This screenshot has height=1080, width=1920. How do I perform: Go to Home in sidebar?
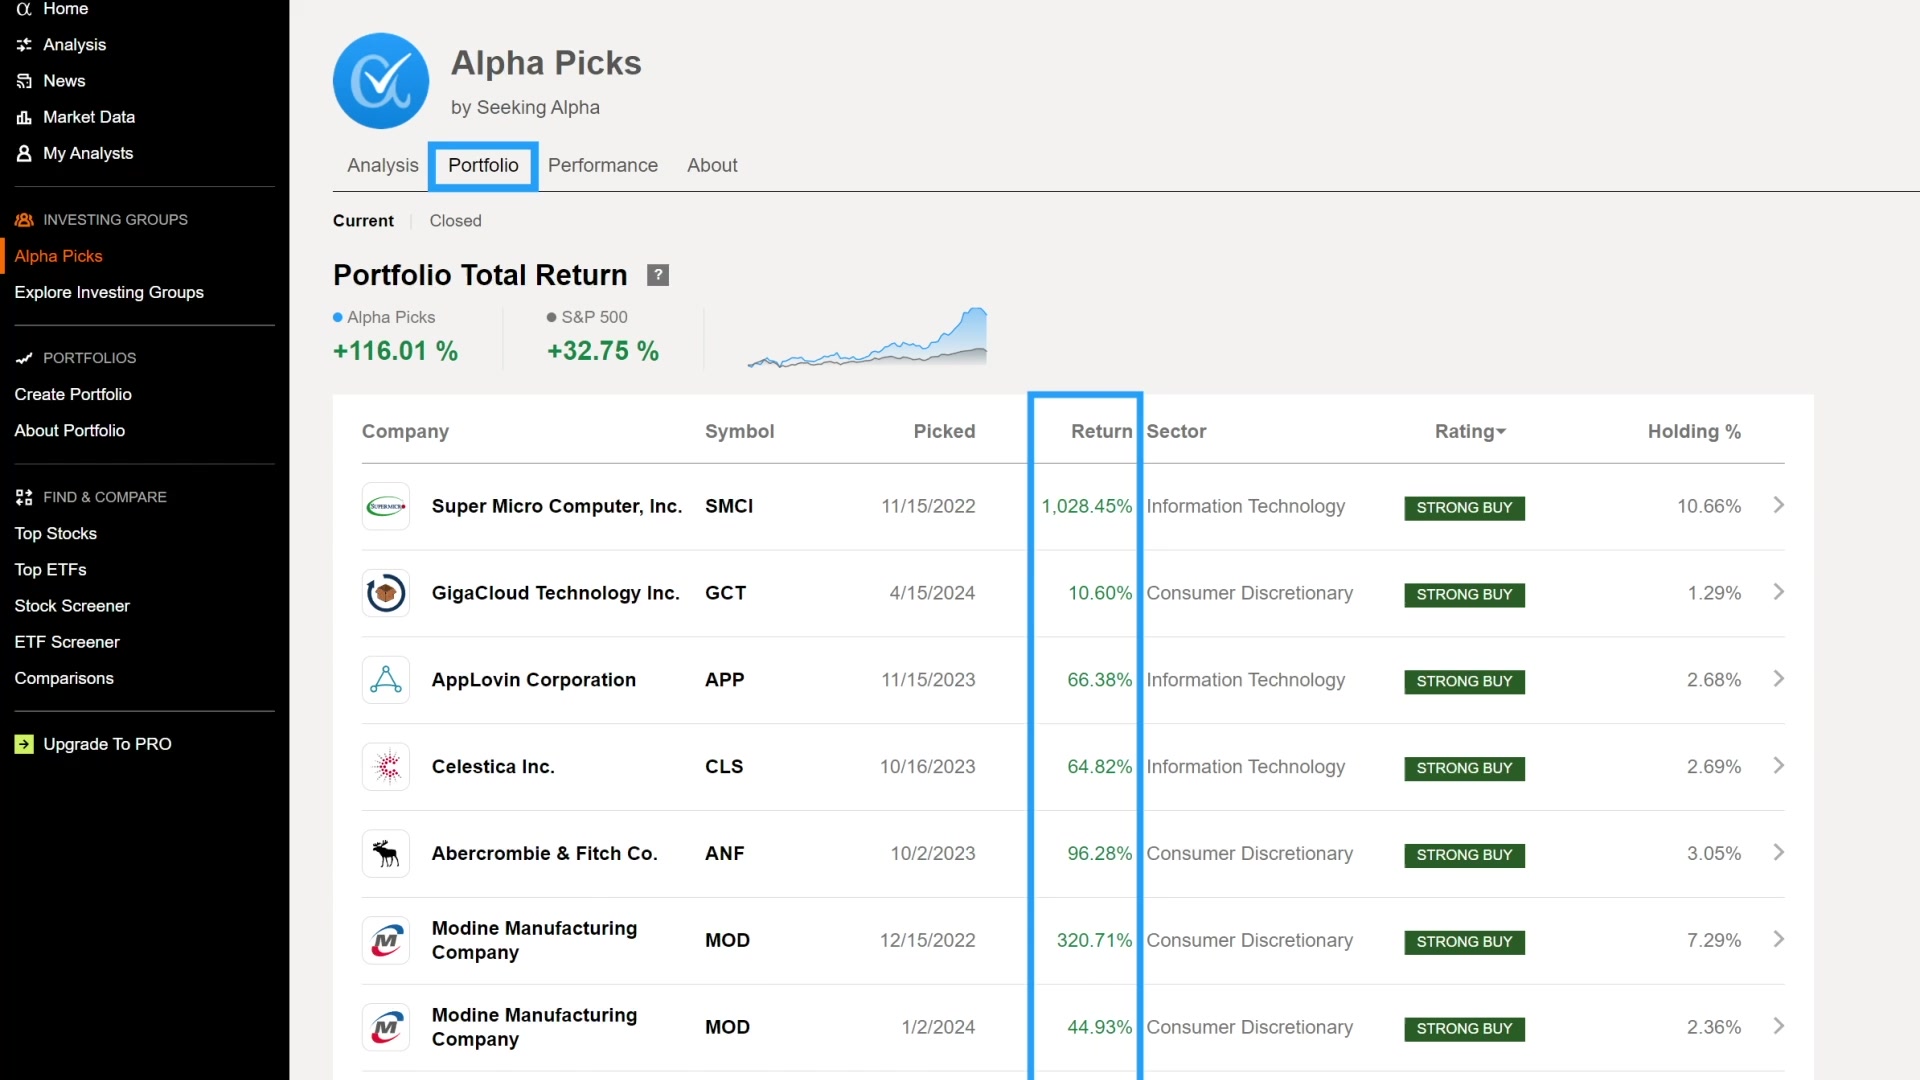pos(66,9)
